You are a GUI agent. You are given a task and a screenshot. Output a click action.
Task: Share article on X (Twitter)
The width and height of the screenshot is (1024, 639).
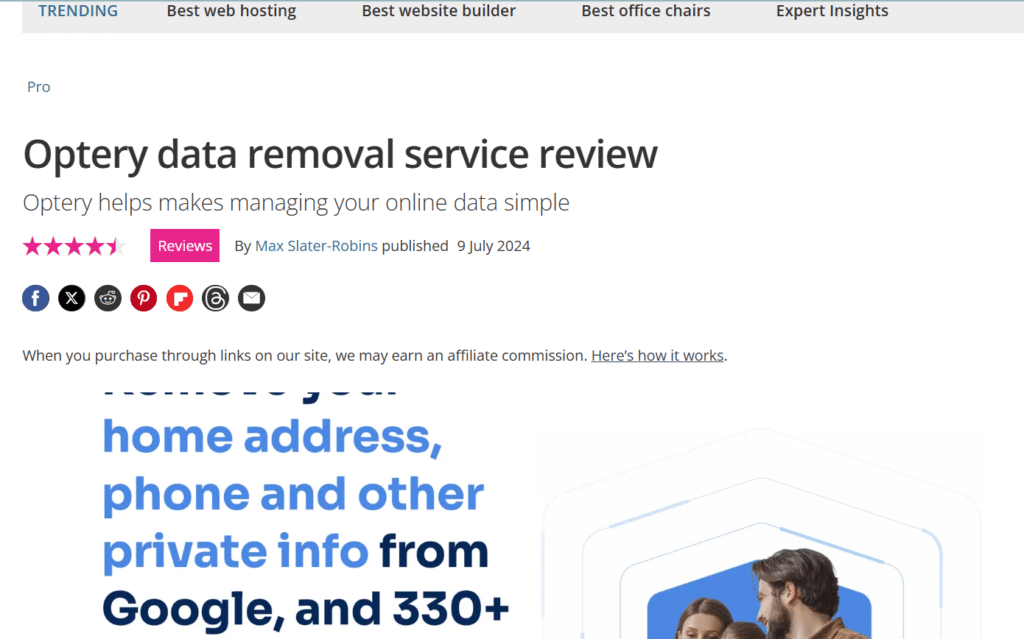(x=72, y=299)
